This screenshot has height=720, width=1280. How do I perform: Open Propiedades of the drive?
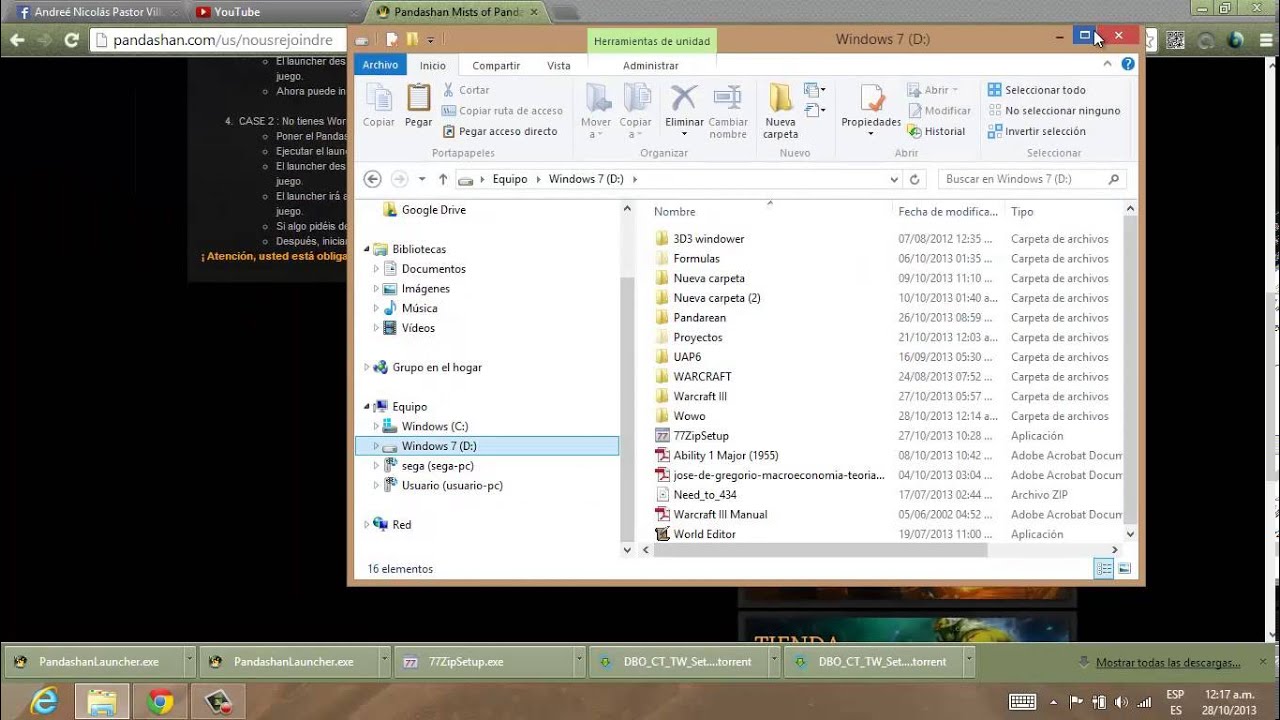coord(871,111)
